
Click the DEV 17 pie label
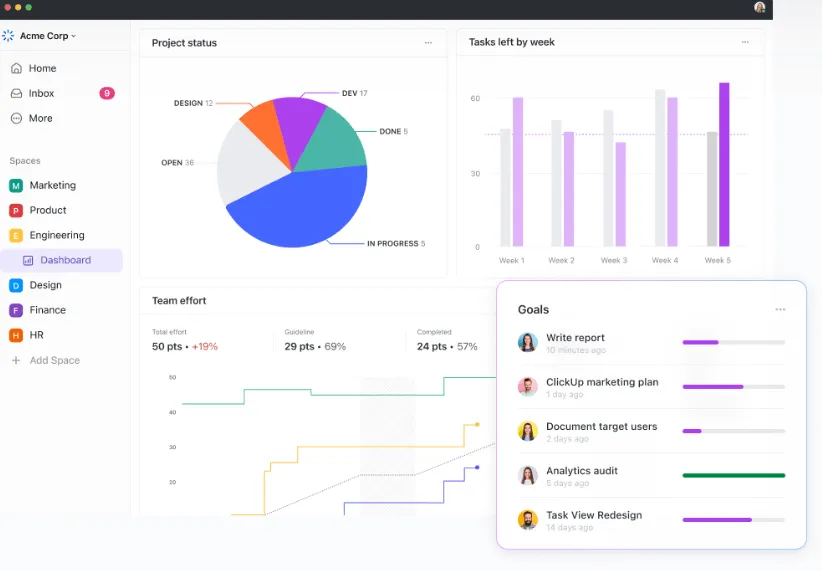point(355,93)
